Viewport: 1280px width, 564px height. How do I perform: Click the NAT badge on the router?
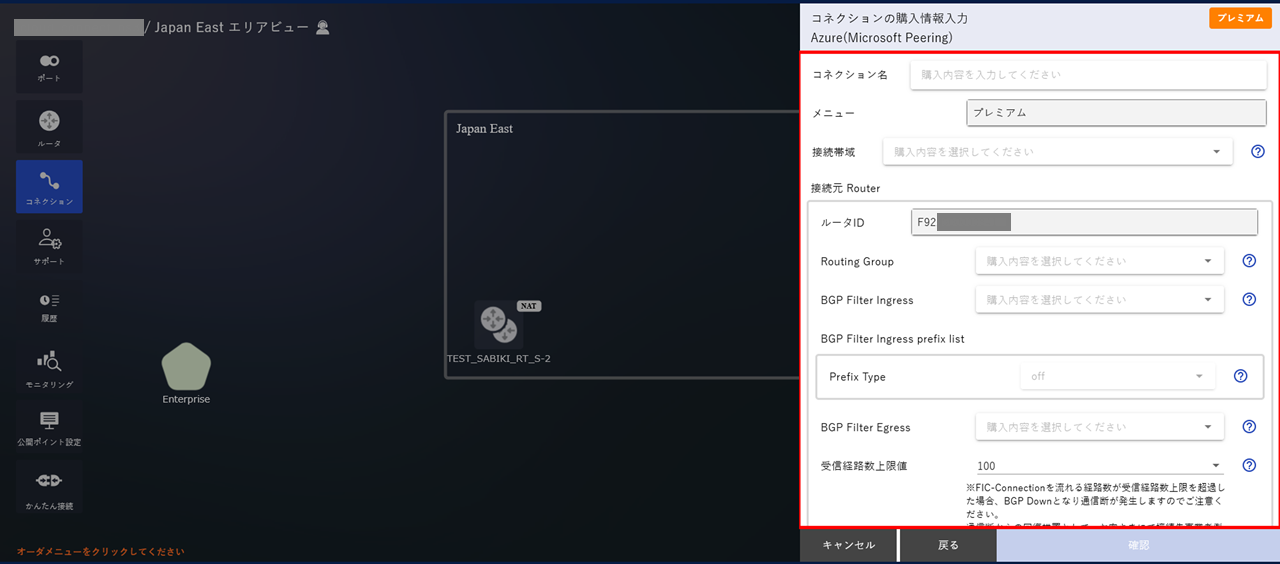529,306
